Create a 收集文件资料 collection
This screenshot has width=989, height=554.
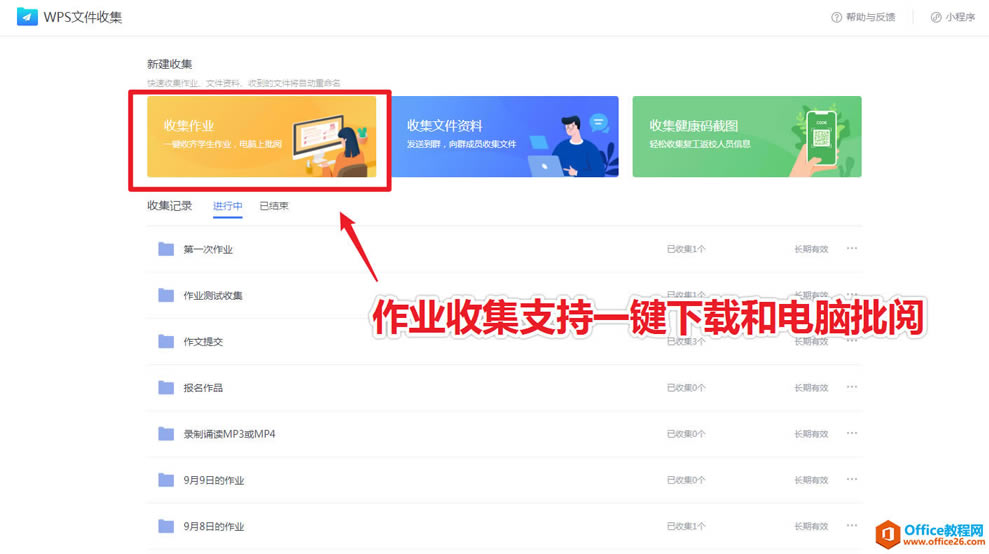coord(505,136)
